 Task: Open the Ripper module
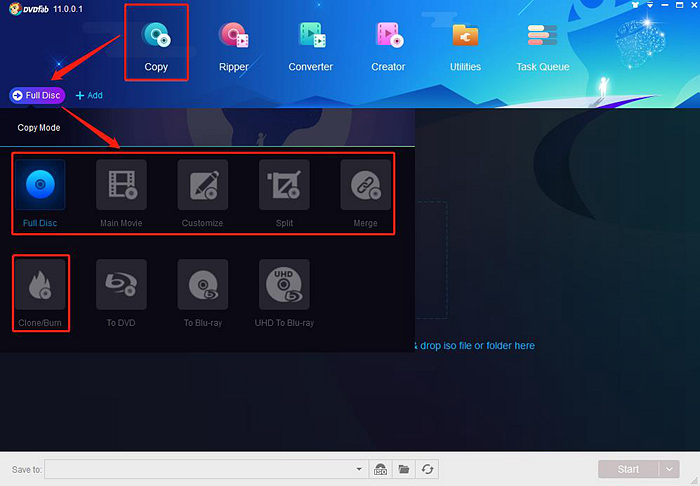[233, 46]
